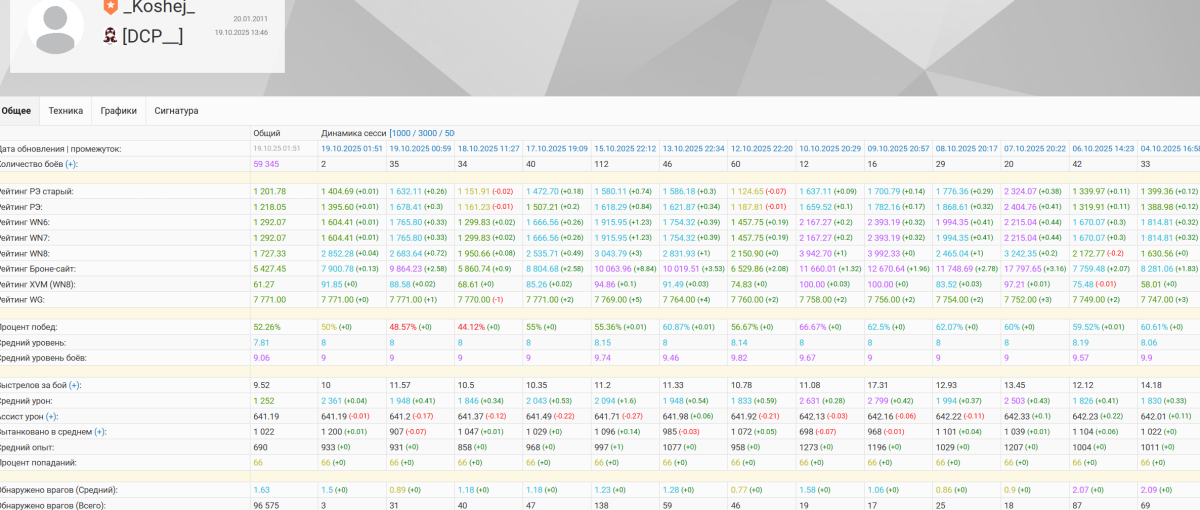This screenshot has width=1200, height=510.
Task: Open the 19.10.2025 01:51 session column
Action: coord(351,148)
